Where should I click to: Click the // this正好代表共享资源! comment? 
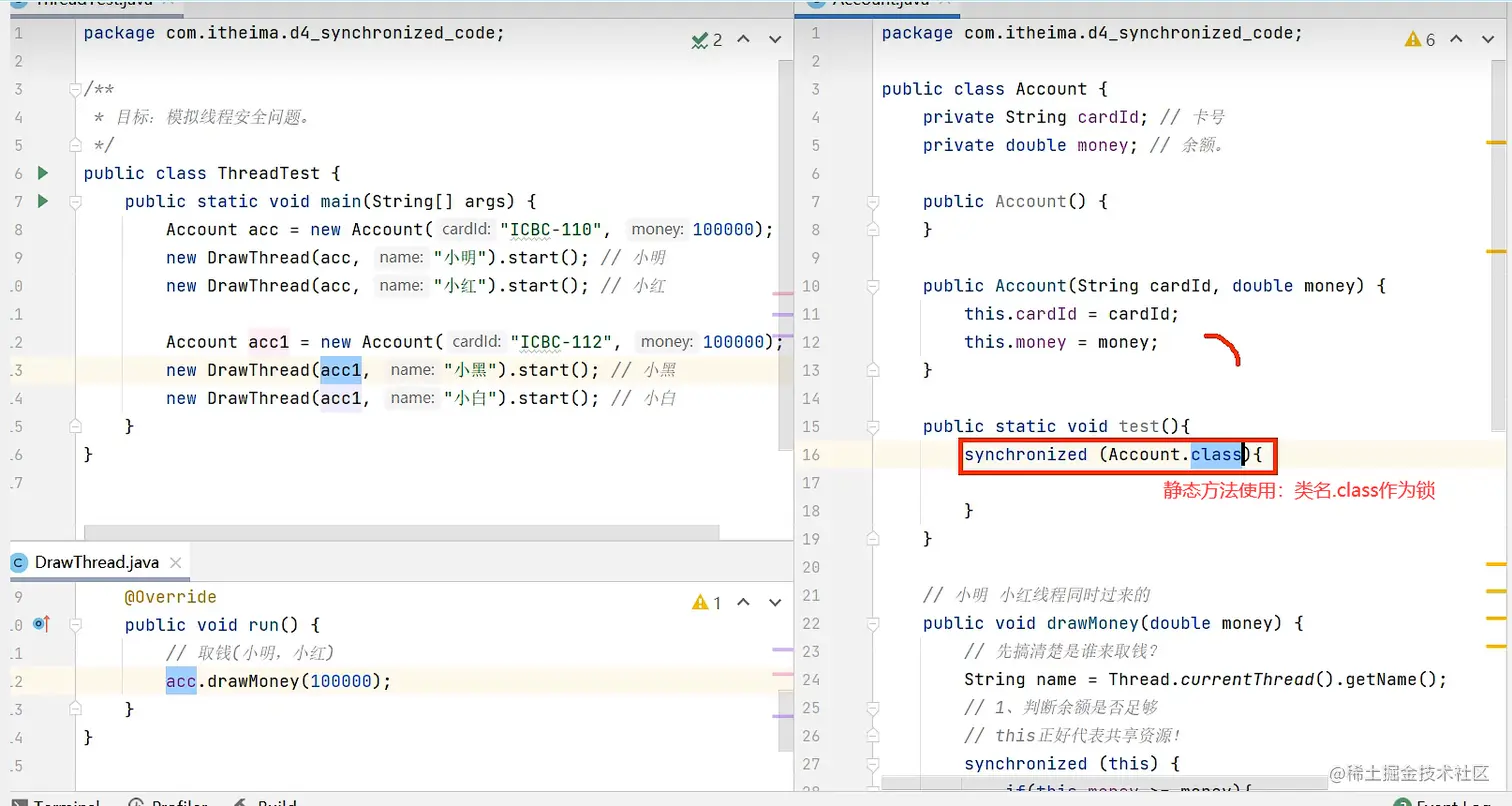[x=1073, y=736]
